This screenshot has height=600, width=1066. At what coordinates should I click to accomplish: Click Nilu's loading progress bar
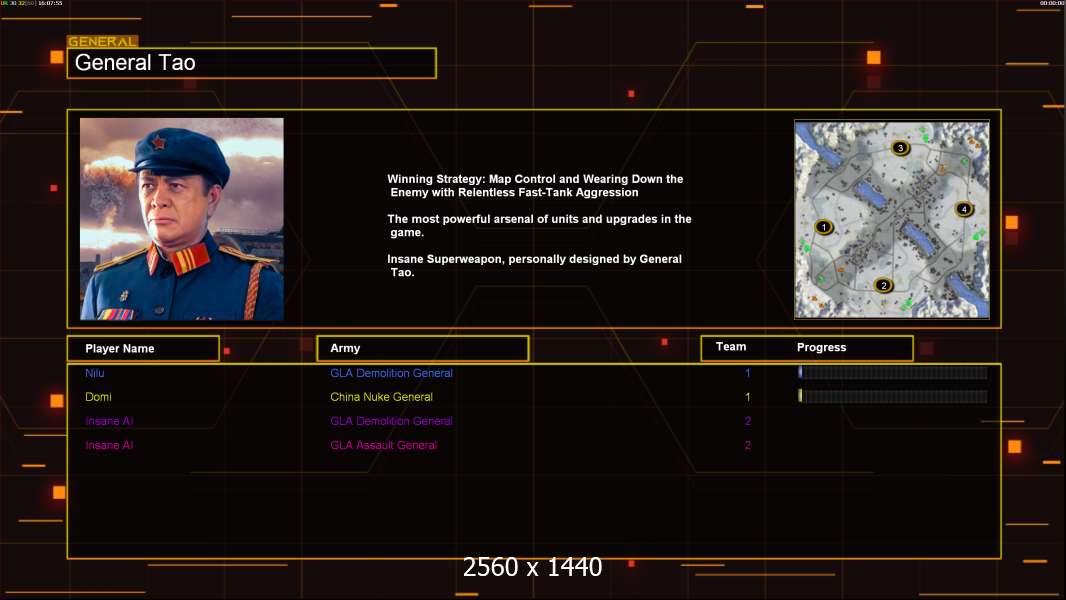point(893,372)
